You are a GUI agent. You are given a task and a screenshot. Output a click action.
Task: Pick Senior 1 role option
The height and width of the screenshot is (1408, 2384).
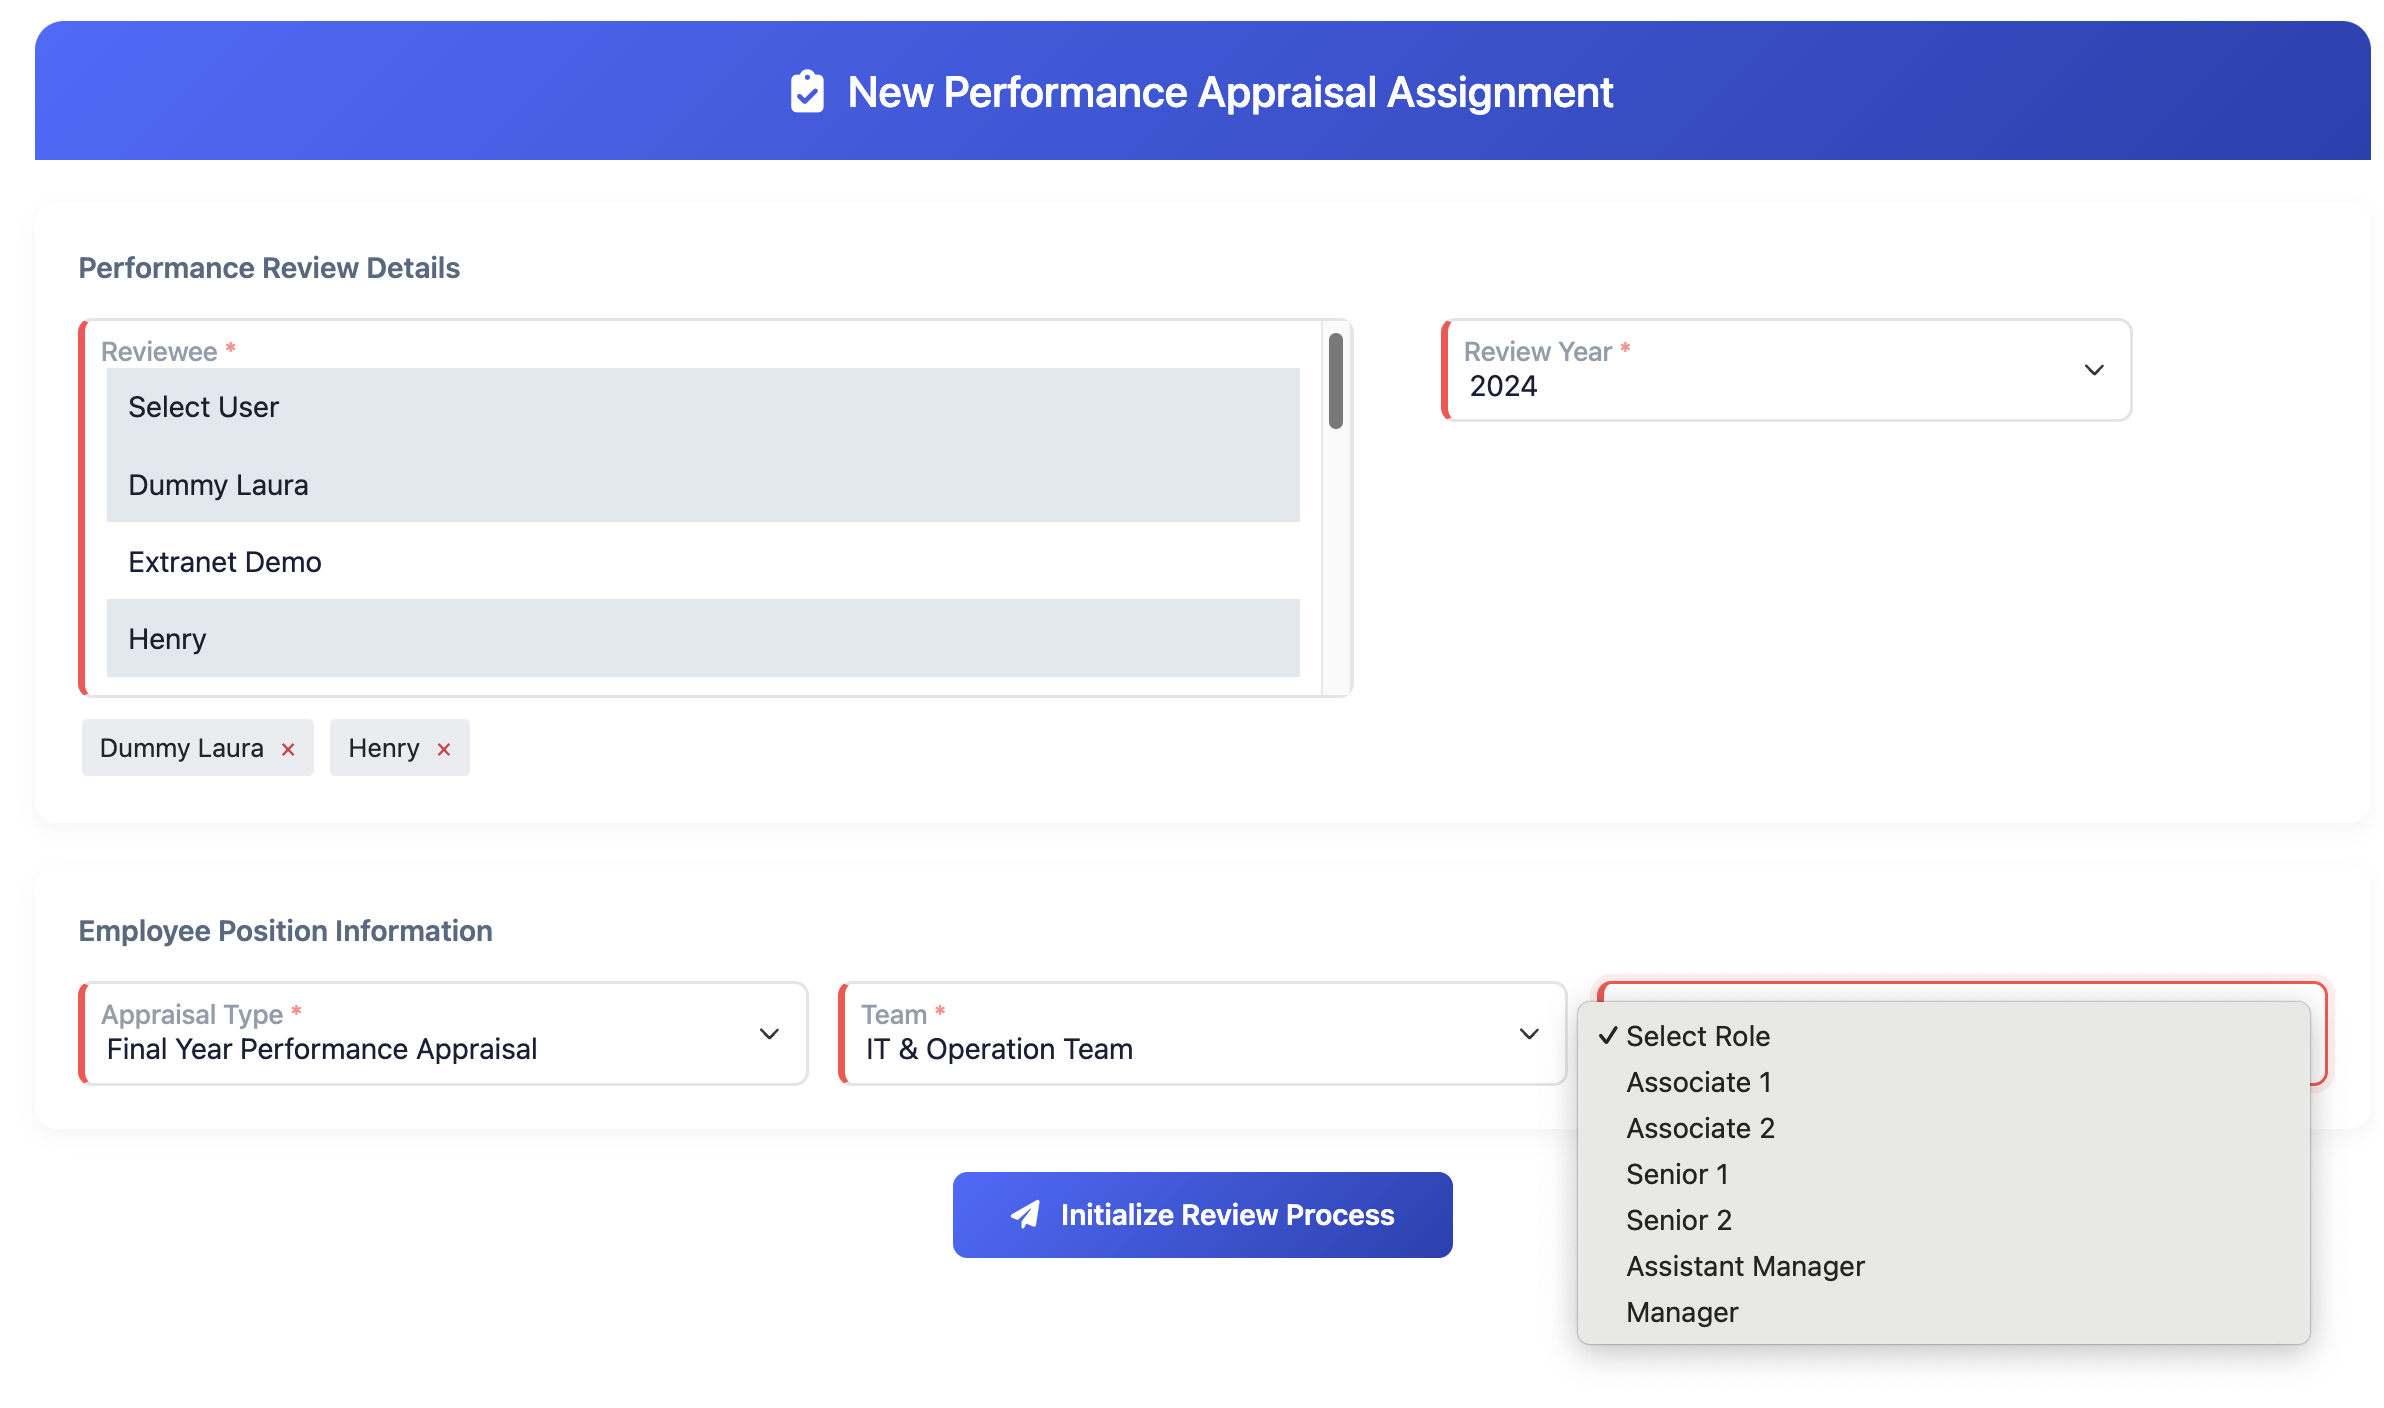[x=1677, y=1174]
